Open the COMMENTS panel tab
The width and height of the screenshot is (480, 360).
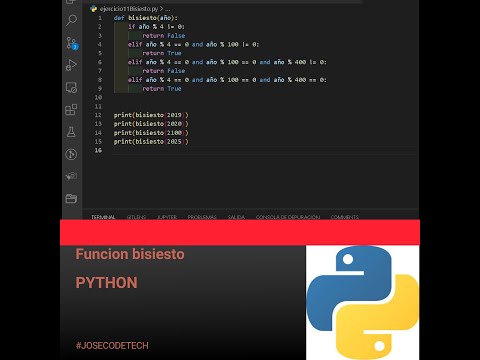pos(345,217)
